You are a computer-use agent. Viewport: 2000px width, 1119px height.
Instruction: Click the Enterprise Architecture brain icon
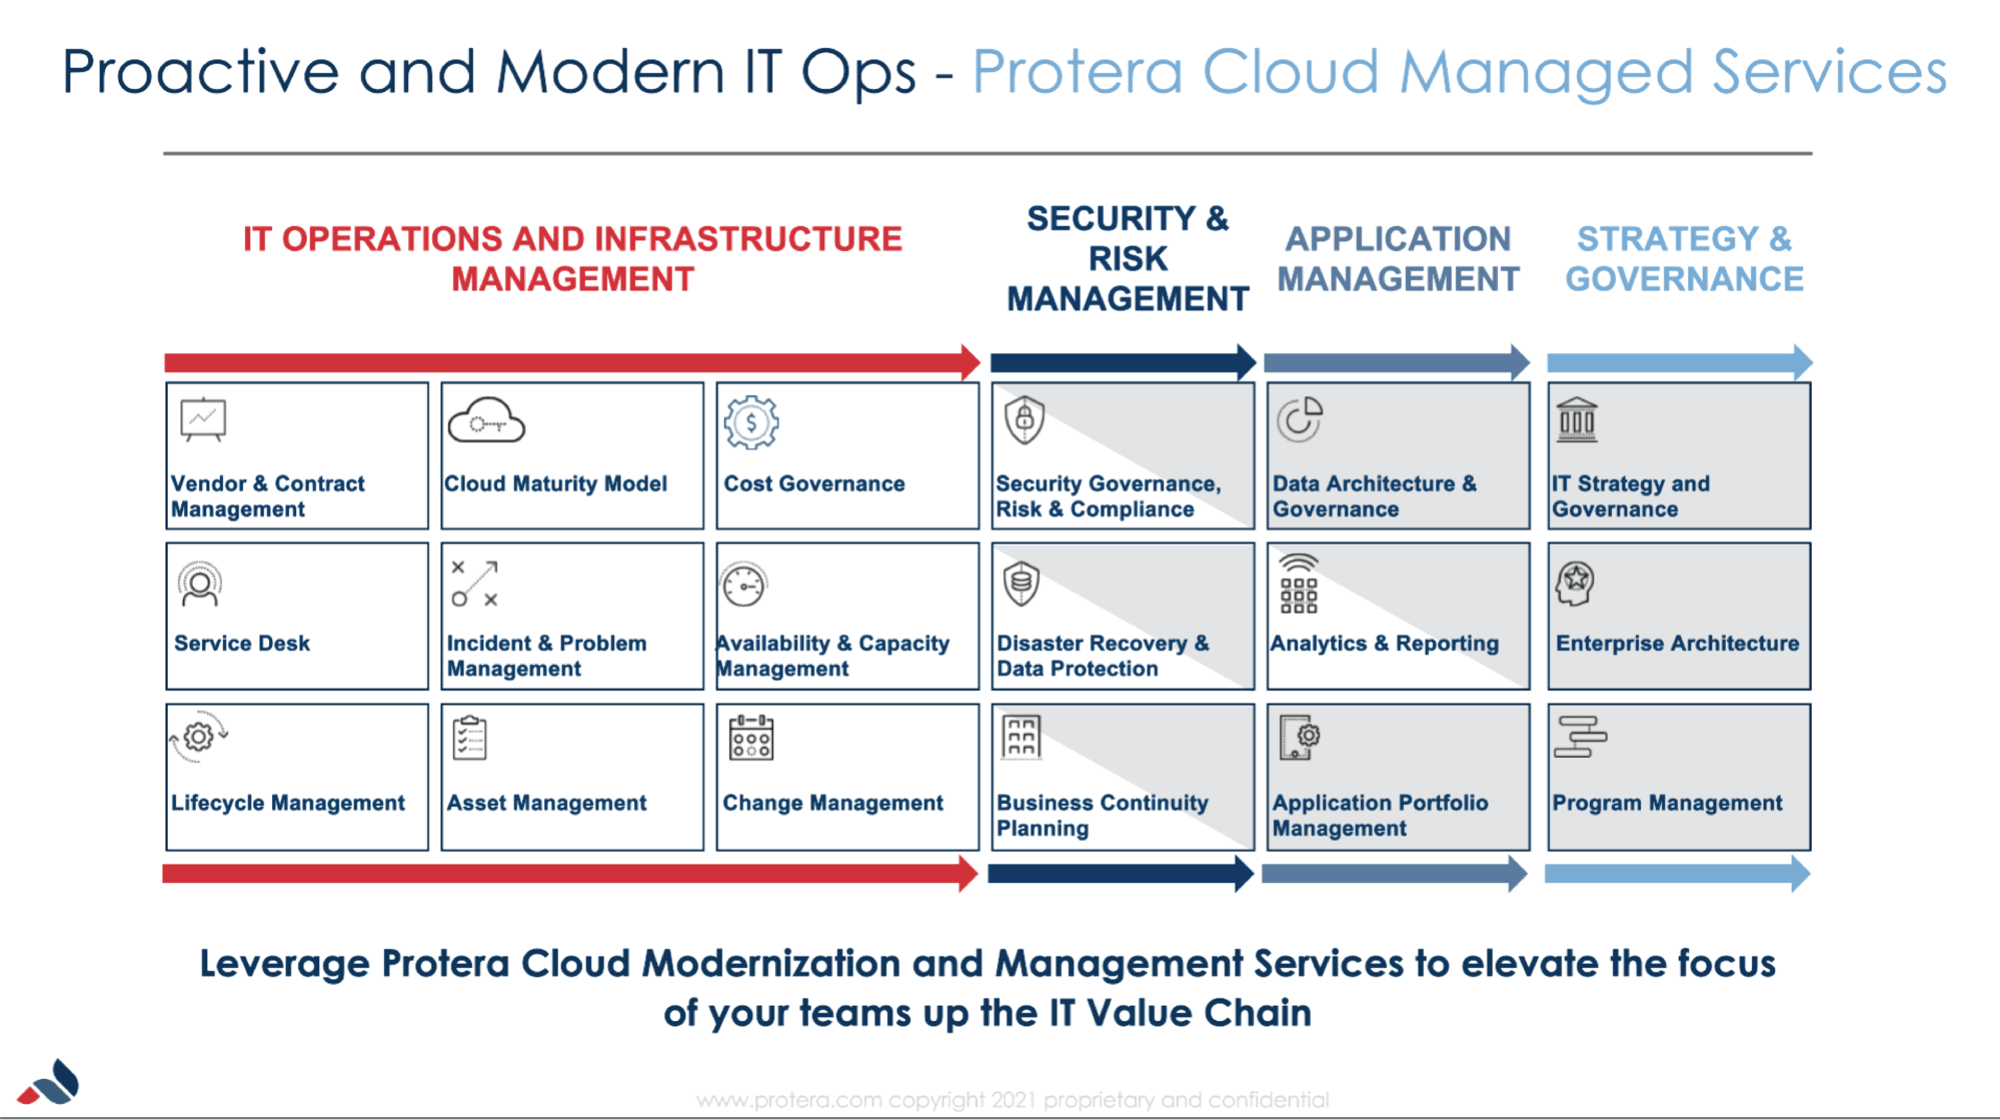(x=1577, y=585)
